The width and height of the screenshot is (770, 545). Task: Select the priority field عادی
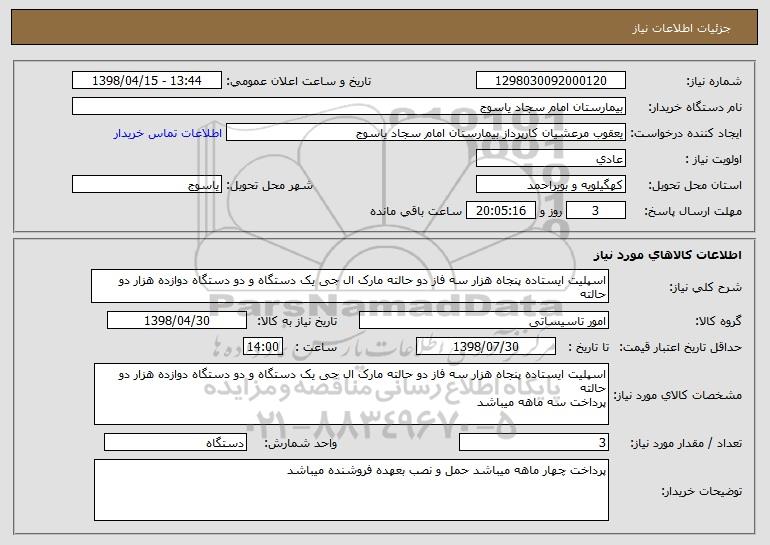[x=550, y=159]
